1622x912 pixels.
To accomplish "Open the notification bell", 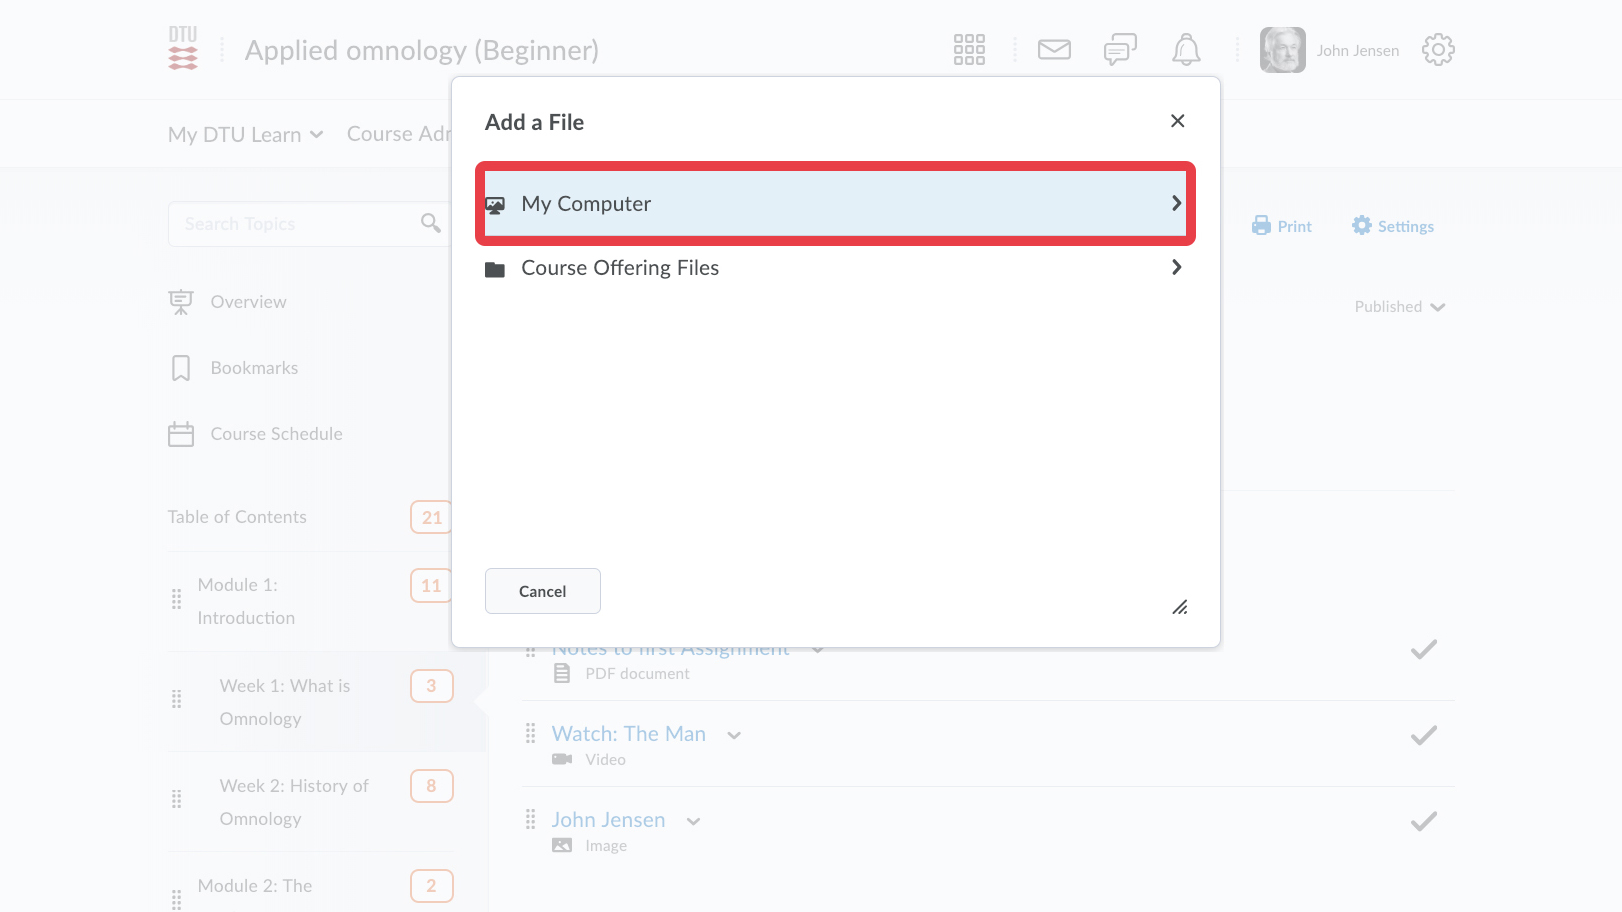I will click(1186, 49).
